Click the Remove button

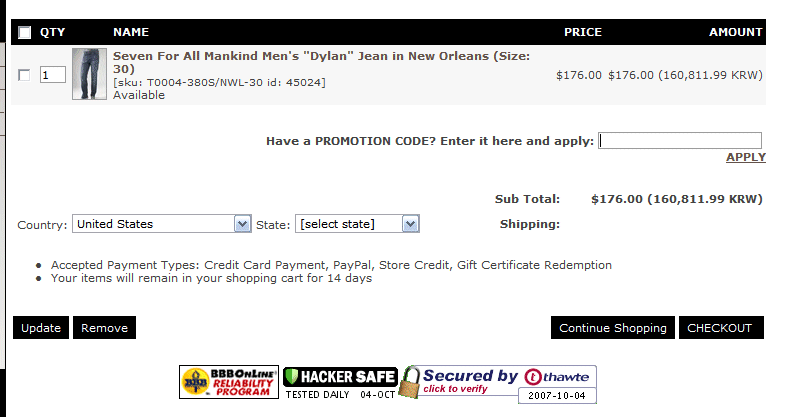[x=104, y=328]
